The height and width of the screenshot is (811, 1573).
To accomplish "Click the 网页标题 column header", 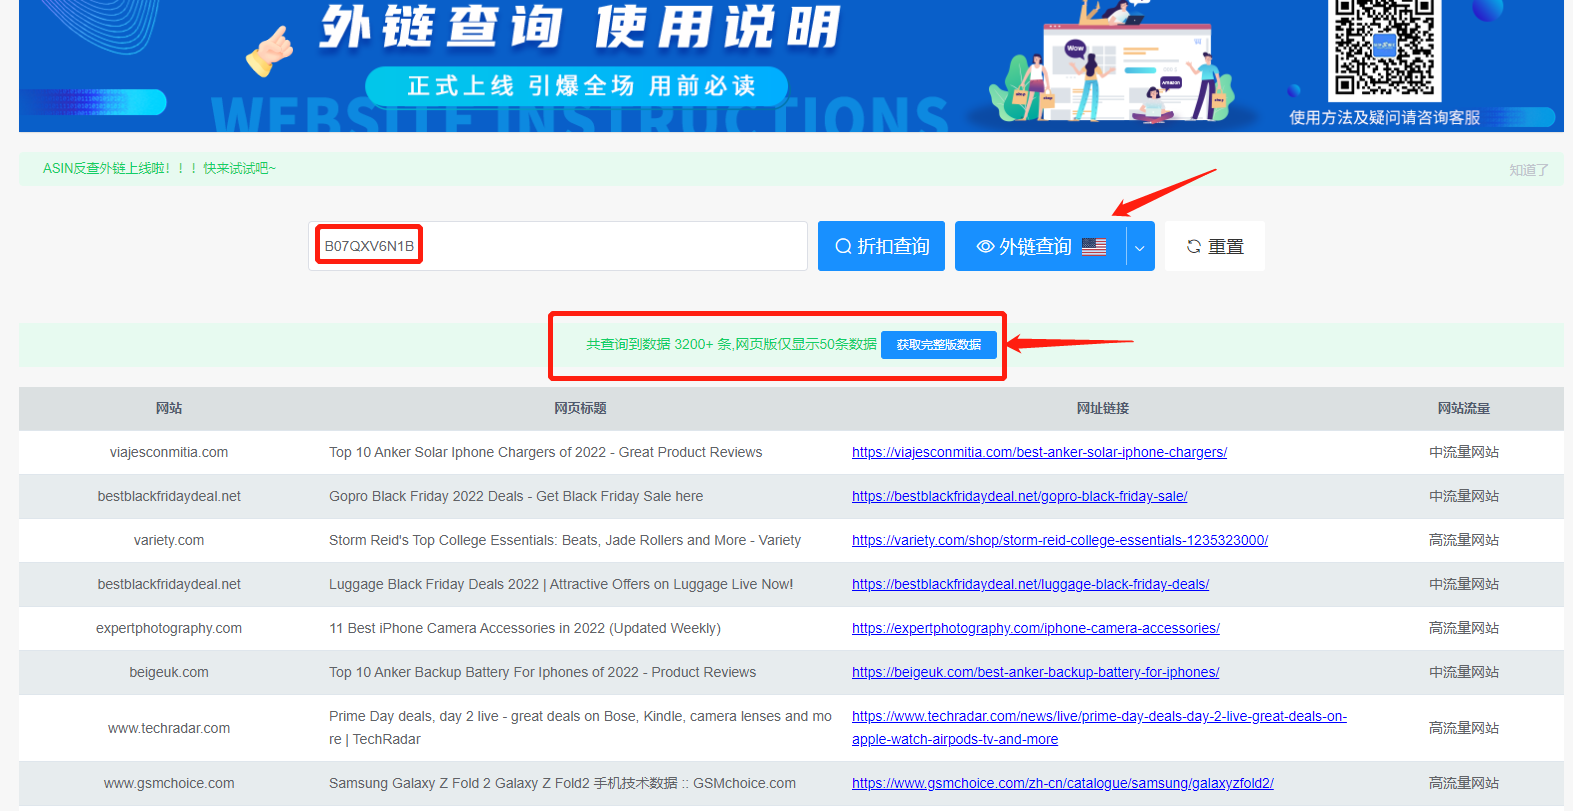I will click(x=580, y=408).
